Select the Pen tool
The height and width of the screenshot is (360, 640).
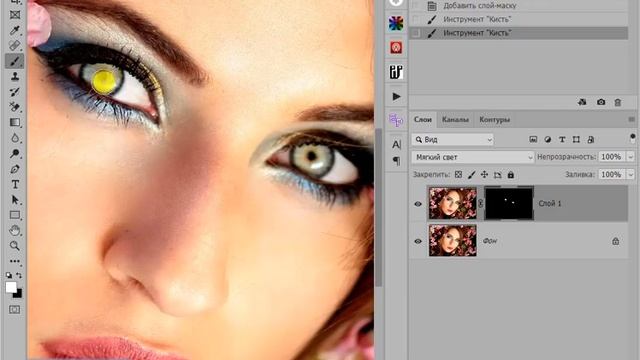[x=15, y=169]
